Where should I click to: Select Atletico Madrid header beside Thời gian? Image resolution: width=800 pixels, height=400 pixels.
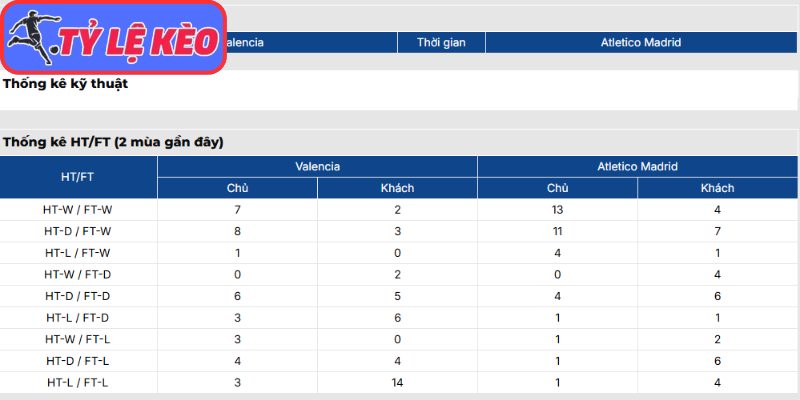click(x=641, y=42)
